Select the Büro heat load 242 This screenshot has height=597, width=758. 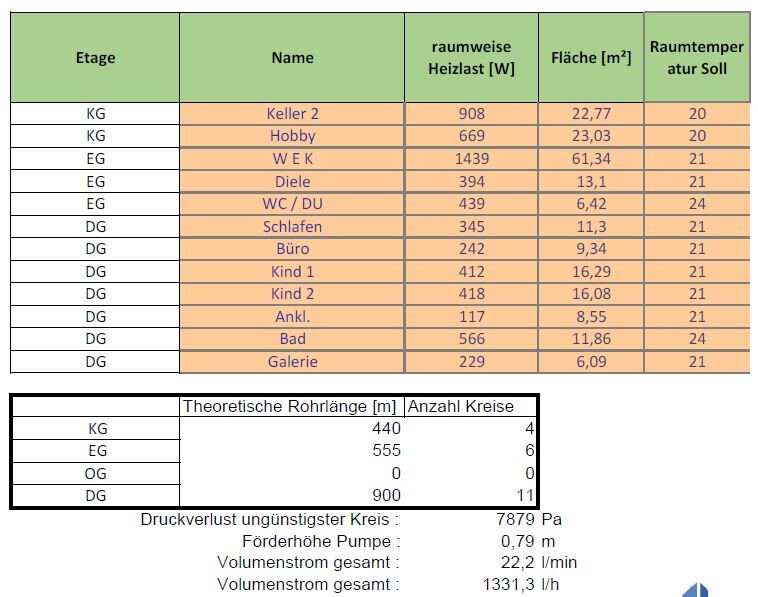pos(471,249)
